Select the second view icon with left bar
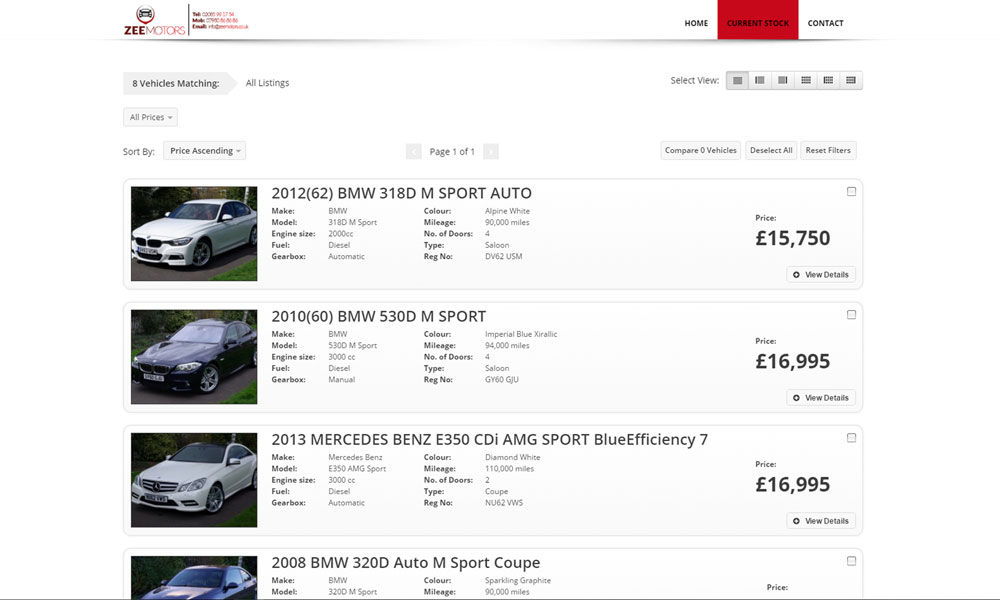 [760, 80]
